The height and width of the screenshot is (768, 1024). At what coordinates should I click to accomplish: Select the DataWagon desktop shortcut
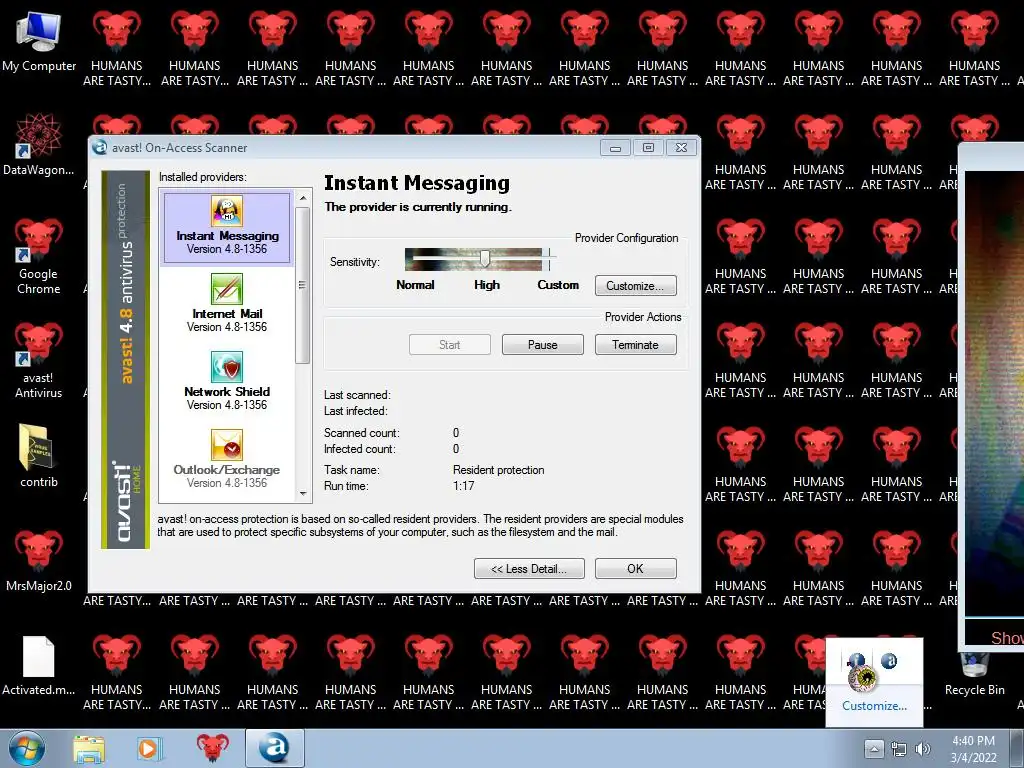[x=39, y=145]
